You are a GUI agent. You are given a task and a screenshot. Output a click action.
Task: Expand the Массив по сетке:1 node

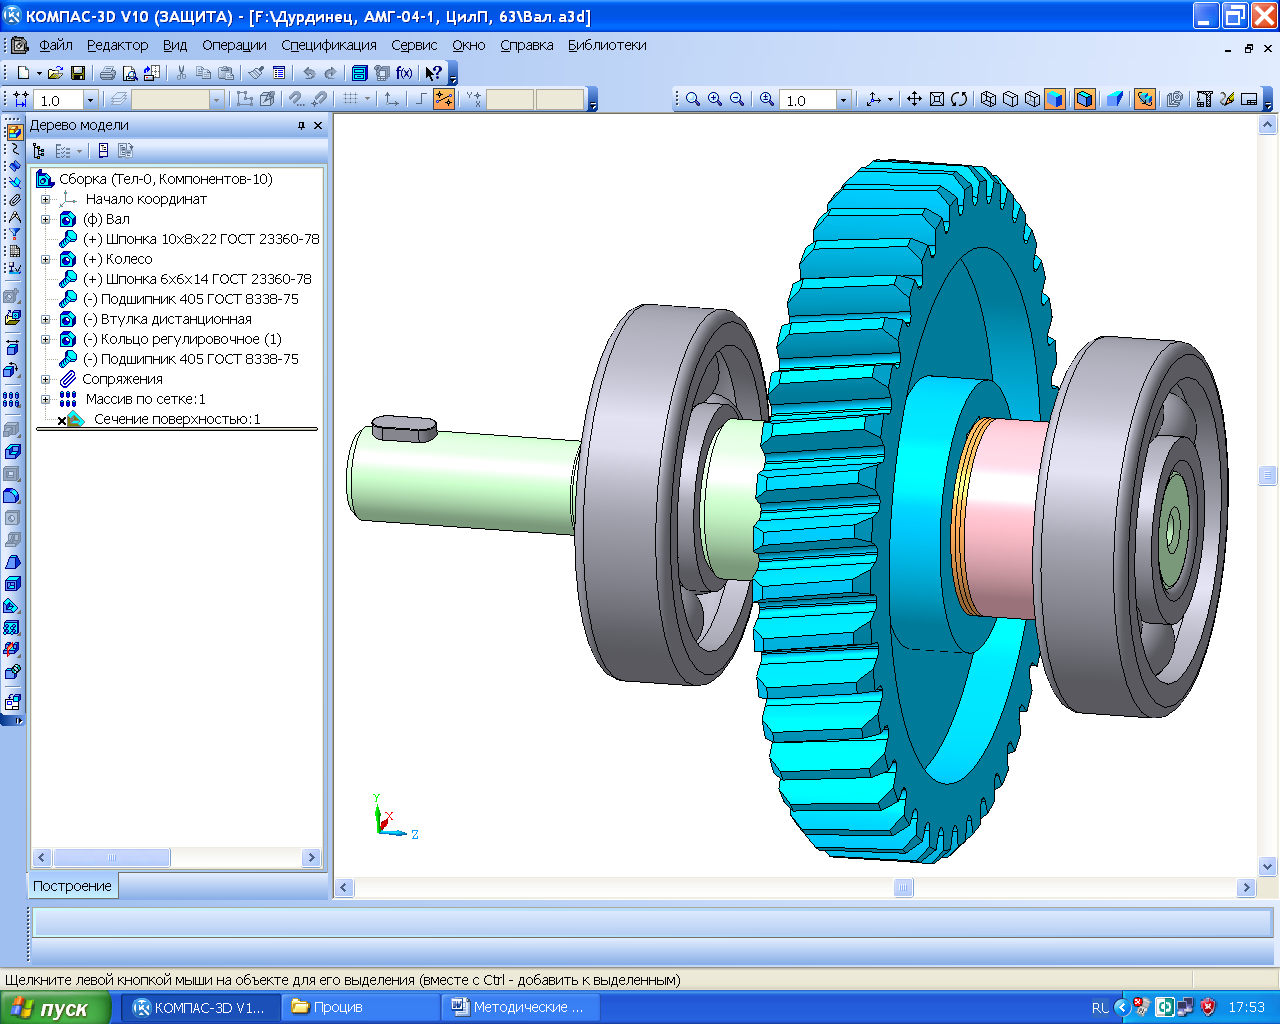45,399
